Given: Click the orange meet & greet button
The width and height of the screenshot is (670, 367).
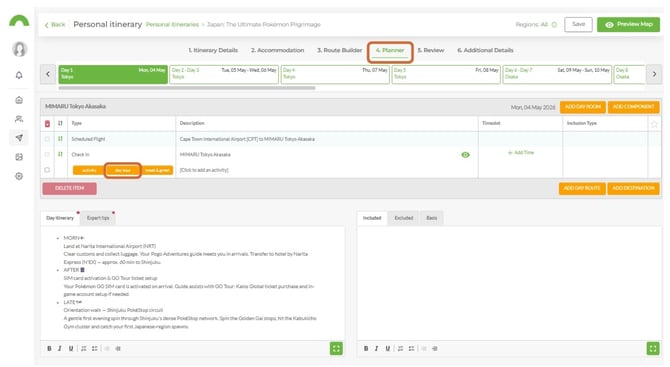Looking at the screenshot, I should [x=157, y=170].
